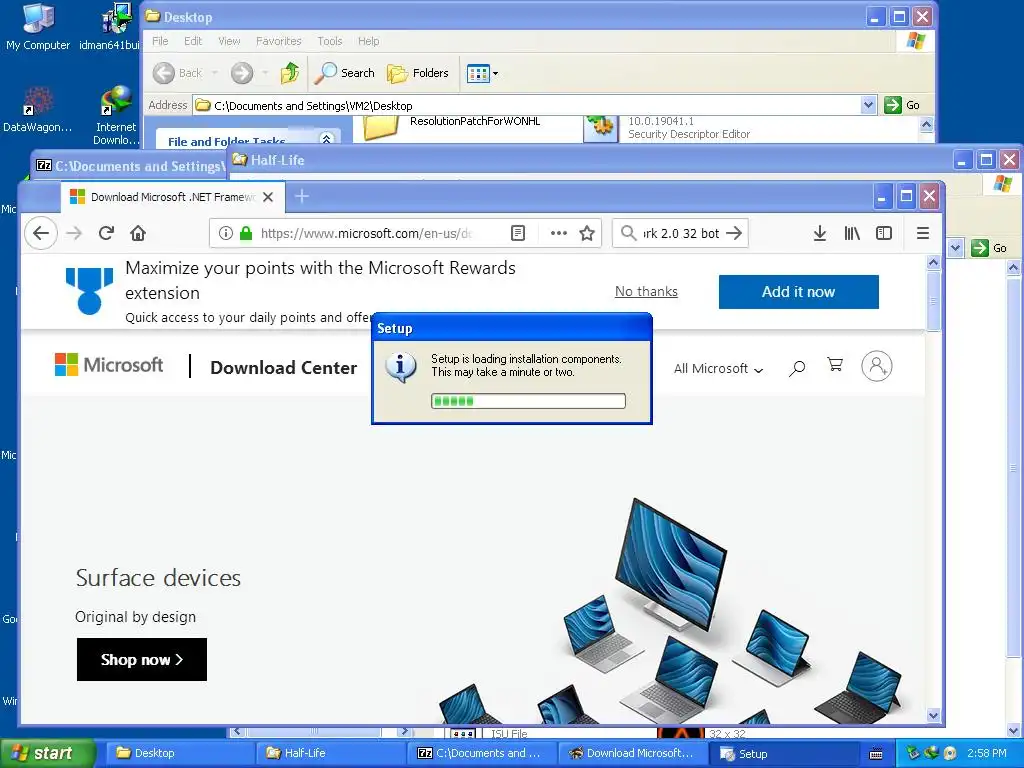Dismiss rewards banner with No thanks
1024x768 pixels.
point(646,291)
